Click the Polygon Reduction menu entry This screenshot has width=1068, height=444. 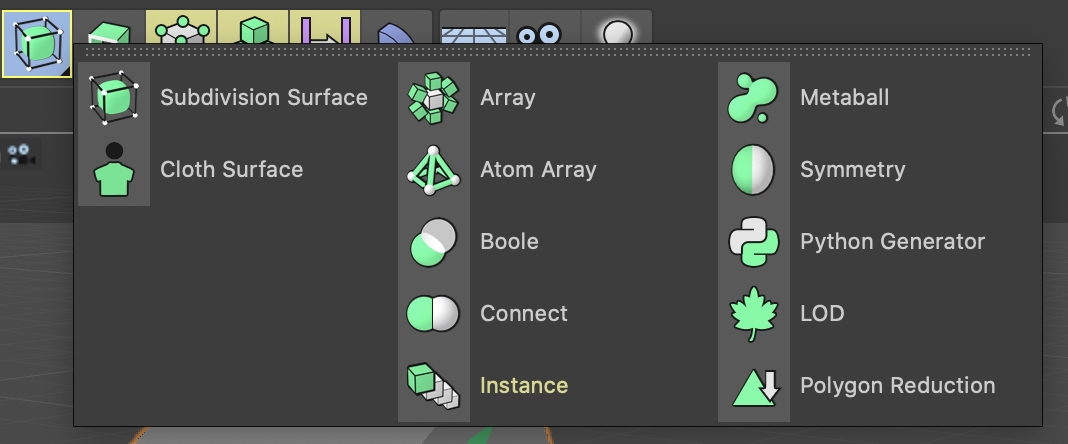point(897,386)
